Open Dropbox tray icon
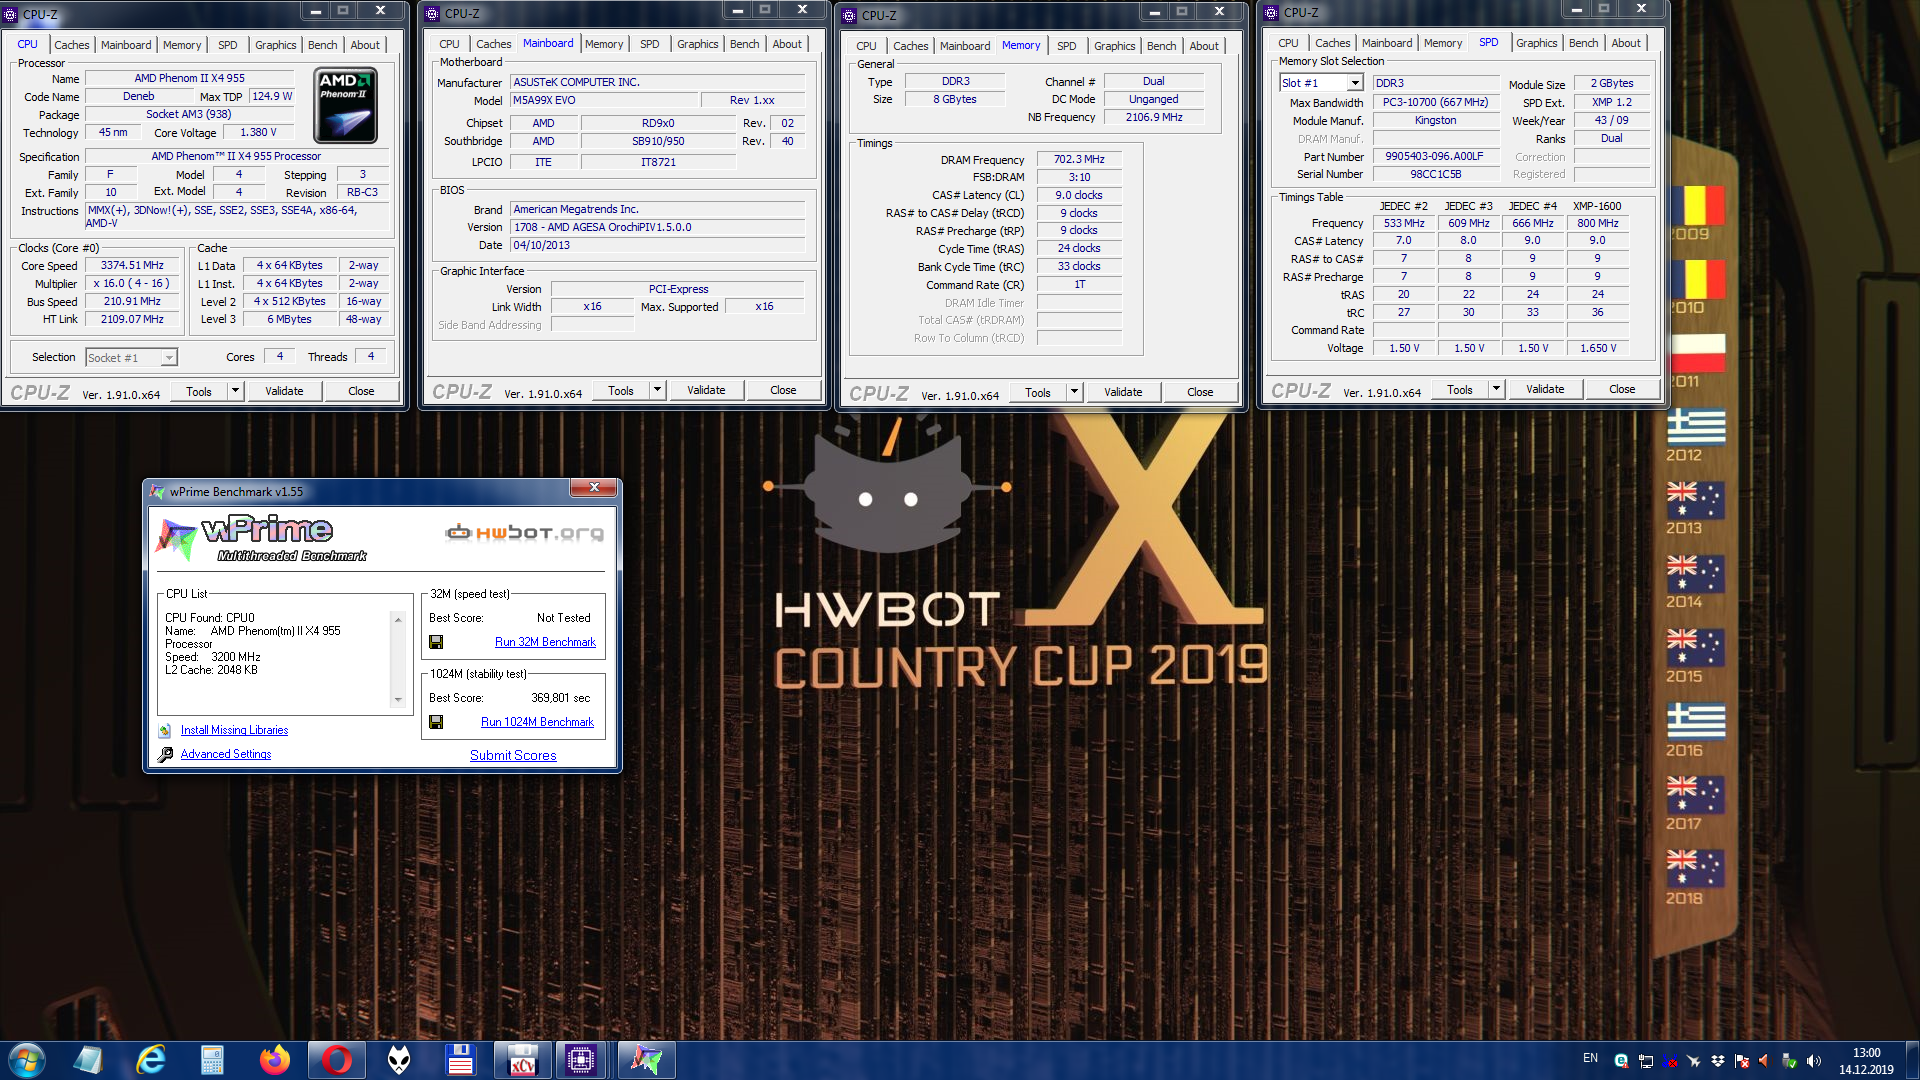 1718,1061
